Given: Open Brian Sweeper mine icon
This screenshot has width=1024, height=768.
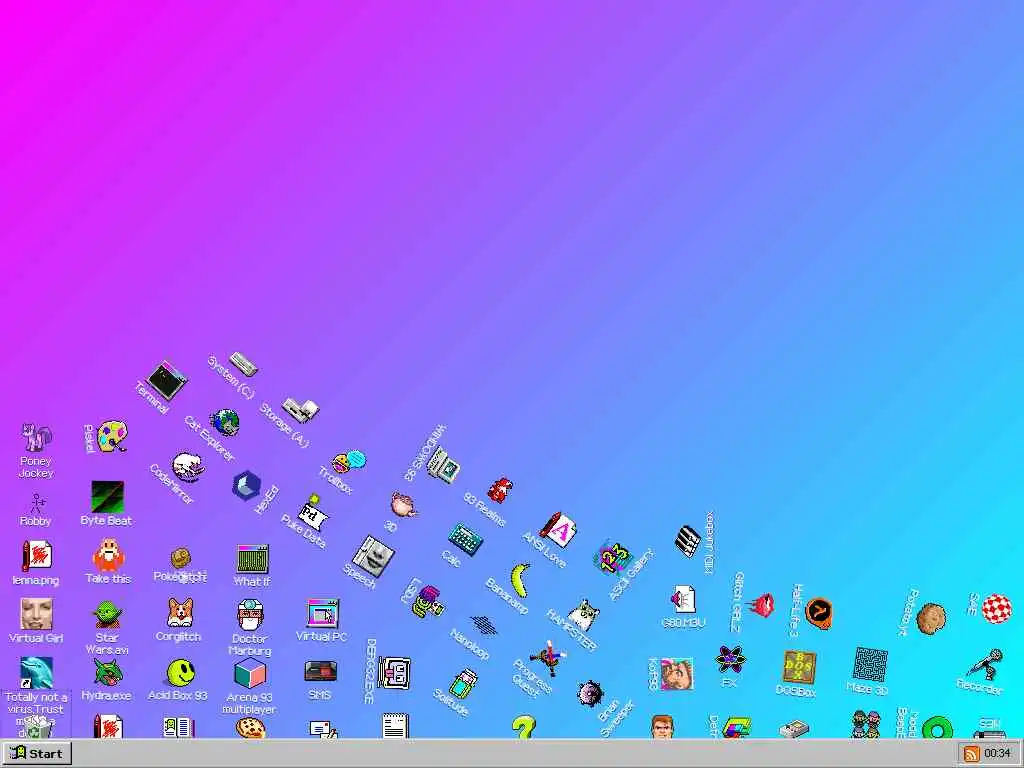Looking at the screenshot, I should click(x=590, y=693).
